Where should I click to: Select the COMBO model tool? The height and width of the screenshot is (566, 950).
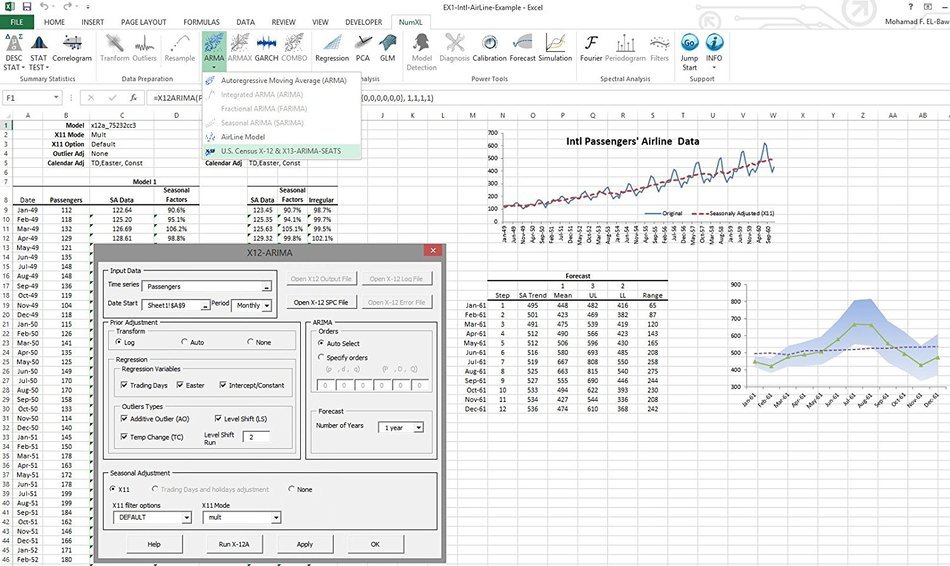(294, 48)
